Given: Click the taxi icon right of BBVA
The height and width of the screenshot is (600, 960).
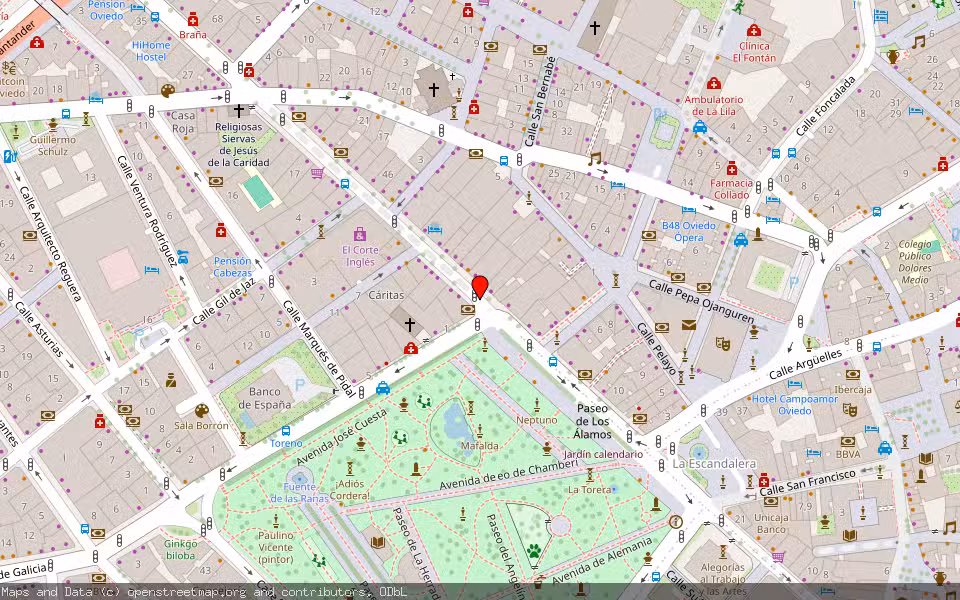Looking at the screenshot, I should coord(885,448).
